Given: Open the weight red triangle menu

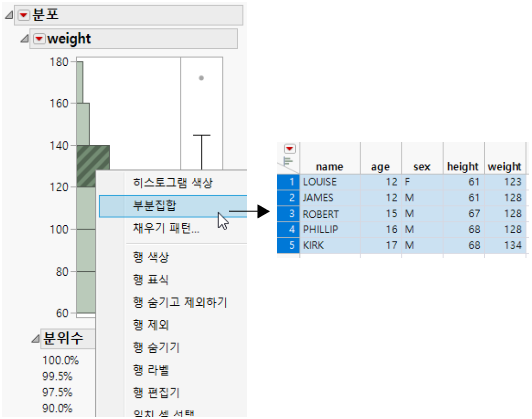Looking at the screenshot, I should 39,39.
